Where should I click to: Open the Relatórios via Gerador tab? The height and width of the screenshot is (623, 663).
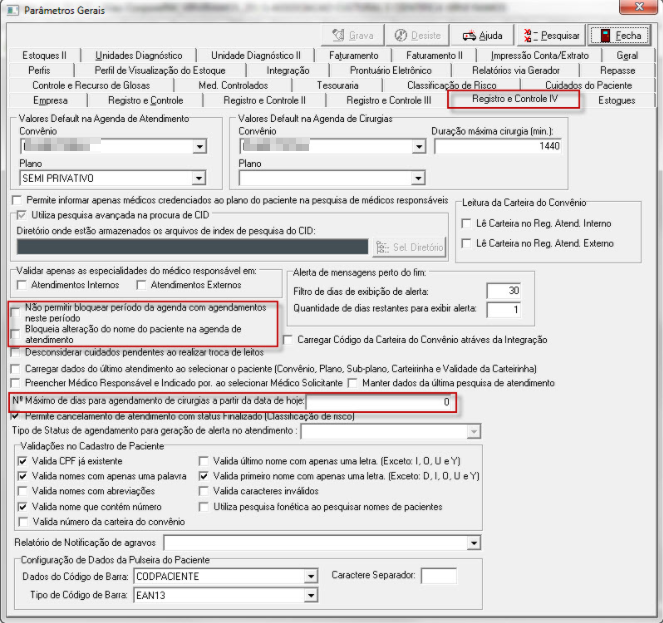click(x=515, y=70)
